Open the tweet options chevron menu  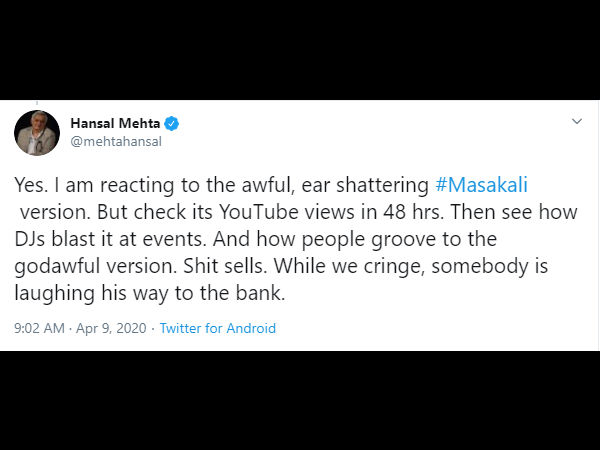577,121
